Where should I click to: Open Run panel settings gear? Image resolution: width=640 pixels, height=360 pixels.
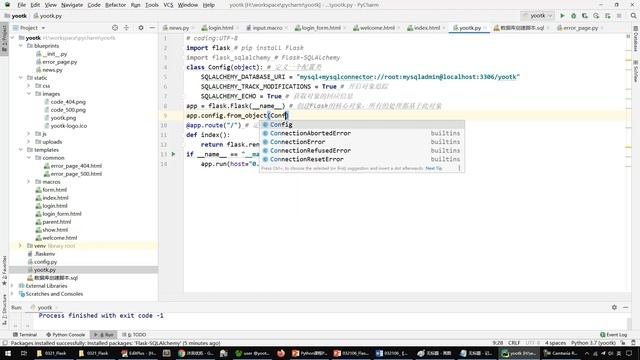coord(614,307)
